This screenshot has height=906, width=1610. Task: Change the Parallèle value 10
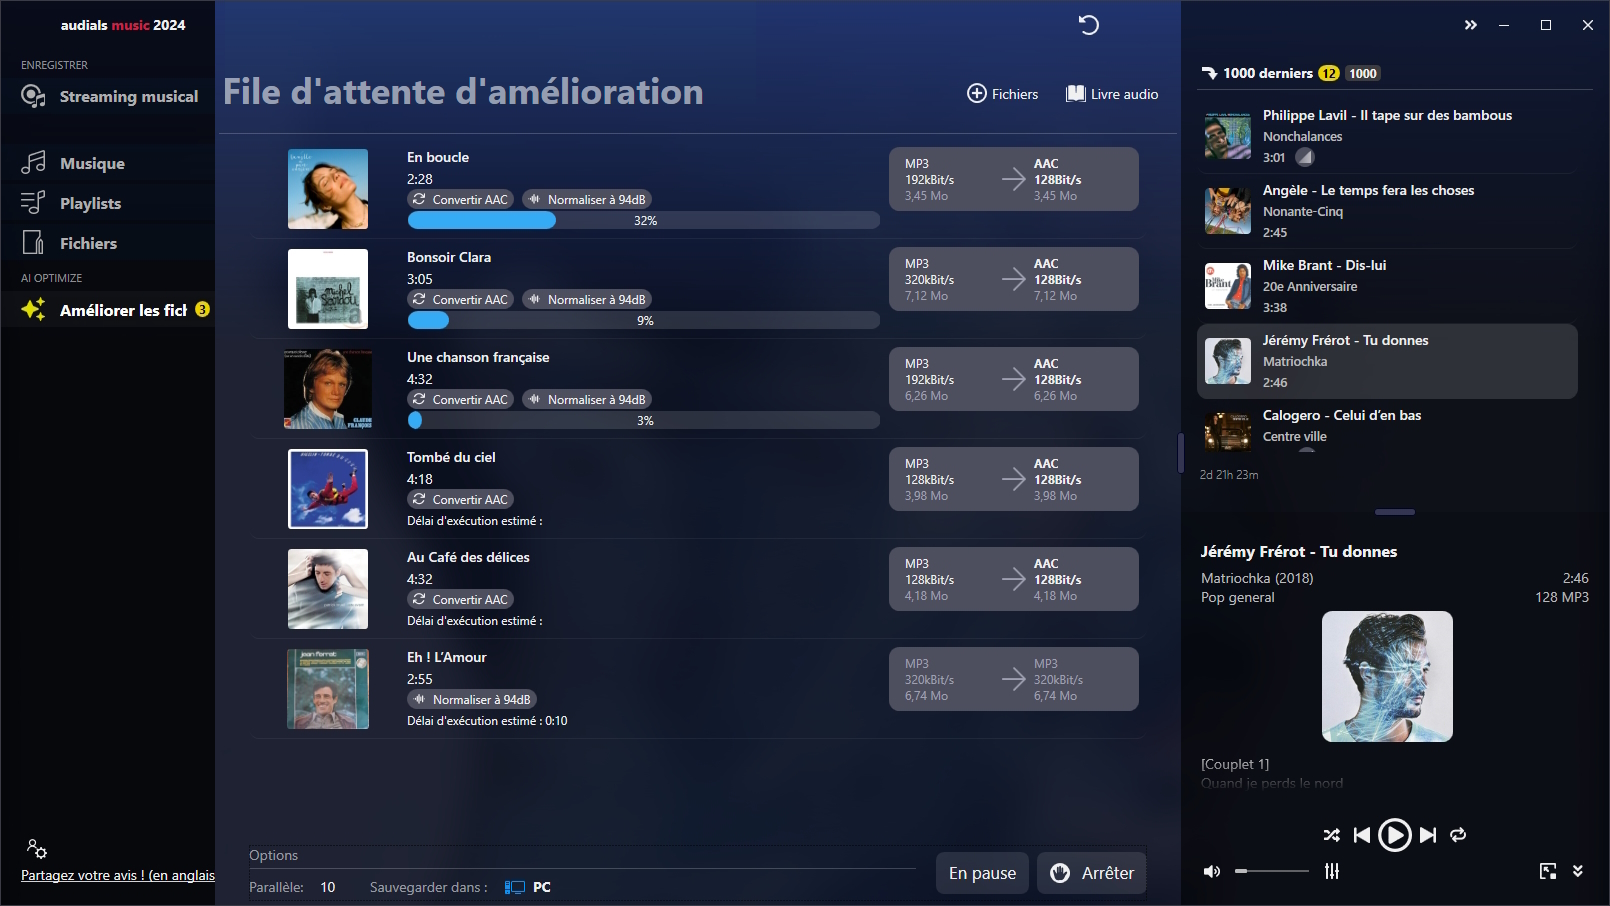(328, 887)
